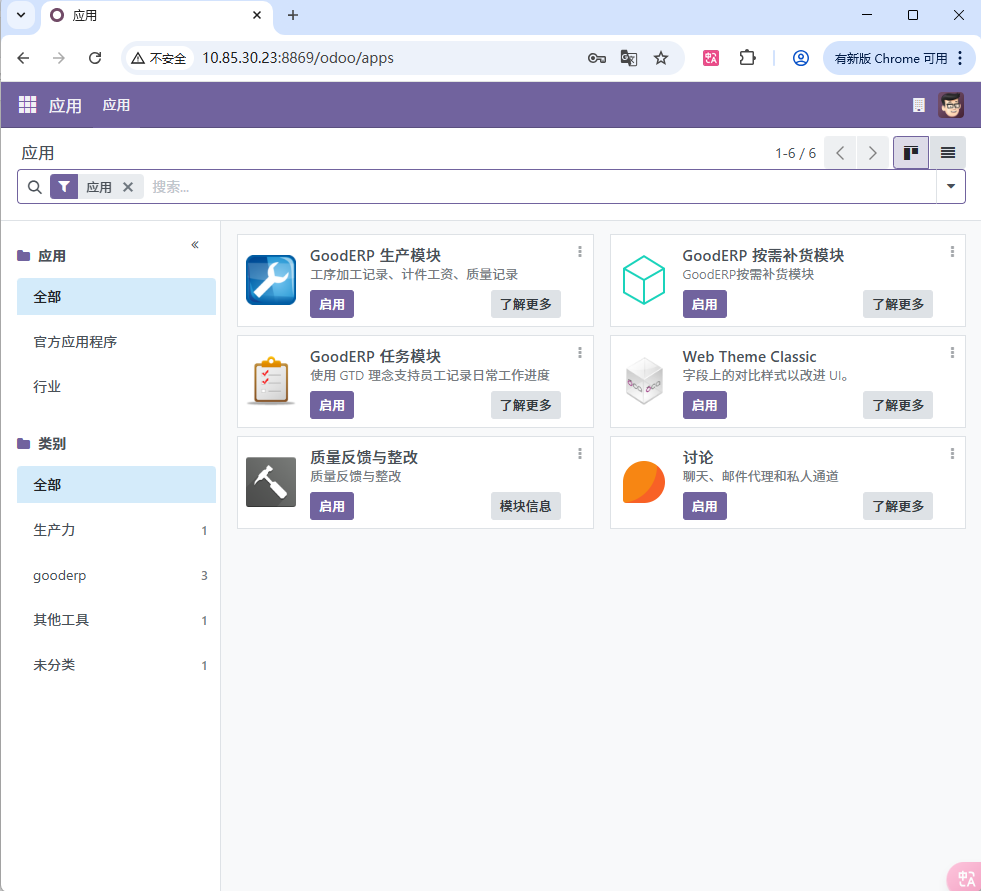Screen dimensions: 981x891
Task: Select 全部 under the 类别 section
Action: pos(116,485)
